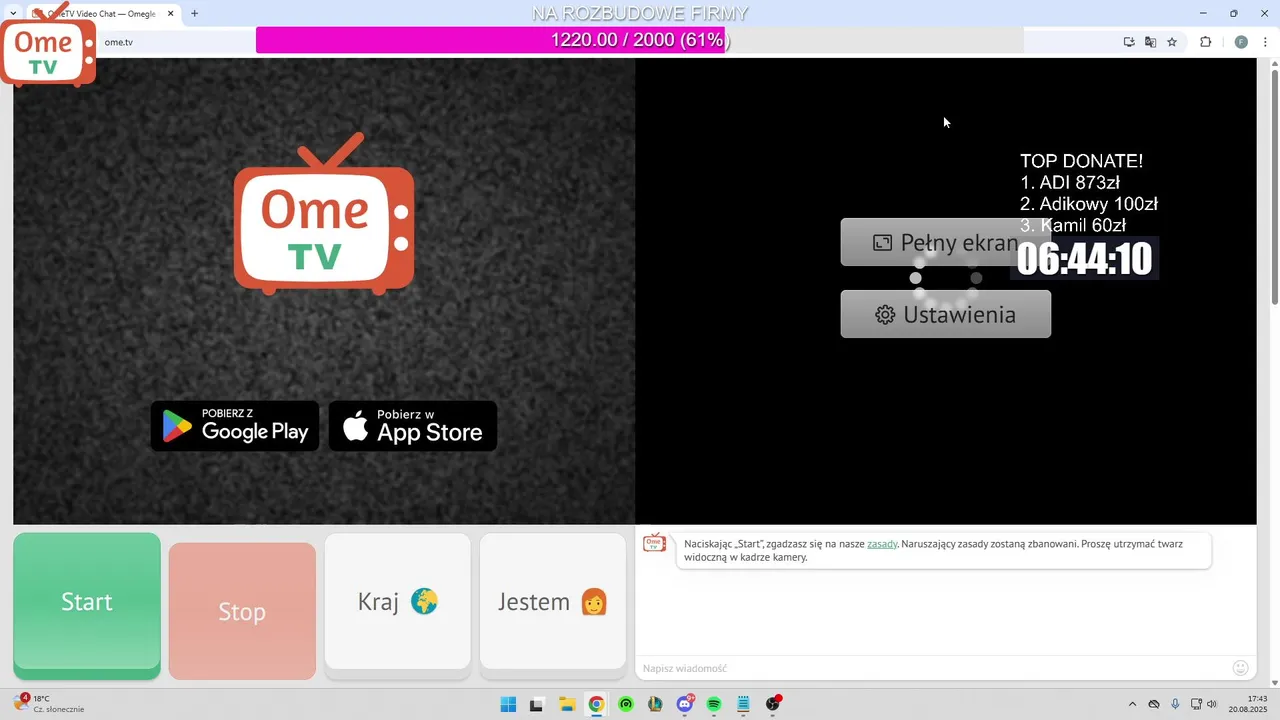Open the Ustawienia settings button
Viewport: 1280px width, 720px height.
click(945, 314)
